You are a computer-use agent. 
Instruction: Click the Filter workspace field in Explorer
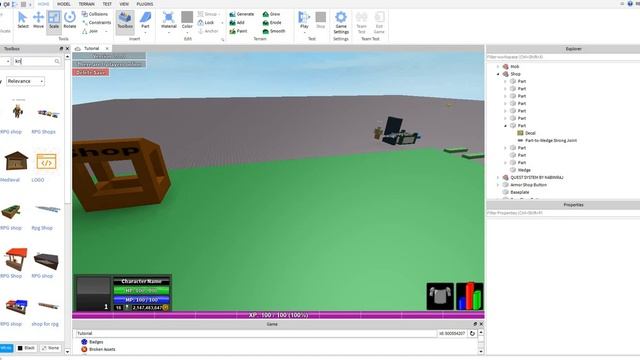(x=563, y=57)
